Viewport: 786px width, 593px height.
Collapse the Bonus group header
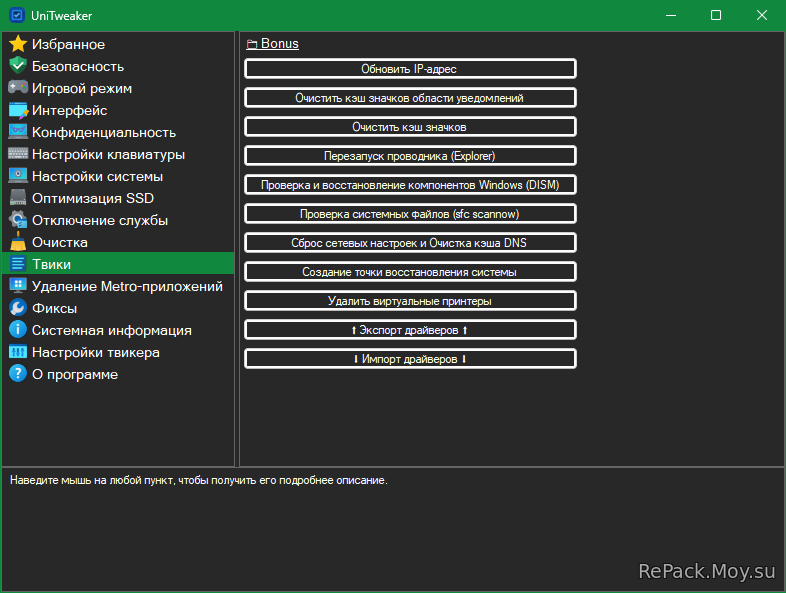click(x=272, y=44)
